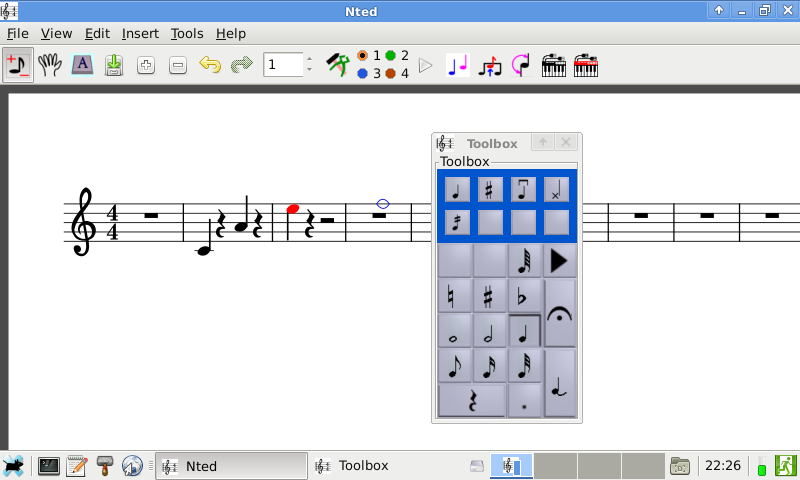Toggle the note insert mode button
This screenshot has height=480, width=800.
point(17,65)
